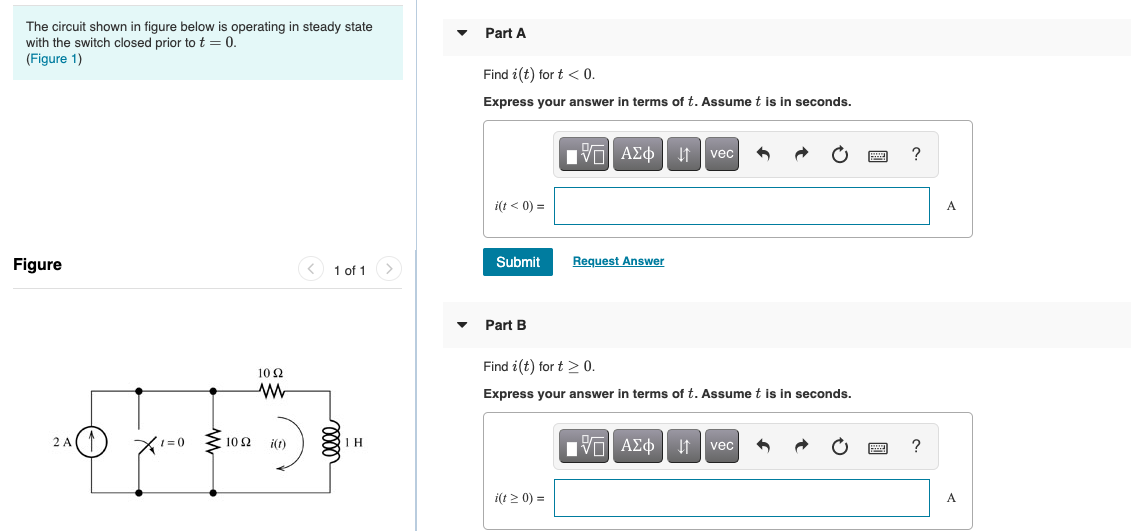Image resolution: width=1131 pixels, height=531 pixels.
Task: Open keyboard shortcuts in Part A toolbar
Action: click(878, 155)
